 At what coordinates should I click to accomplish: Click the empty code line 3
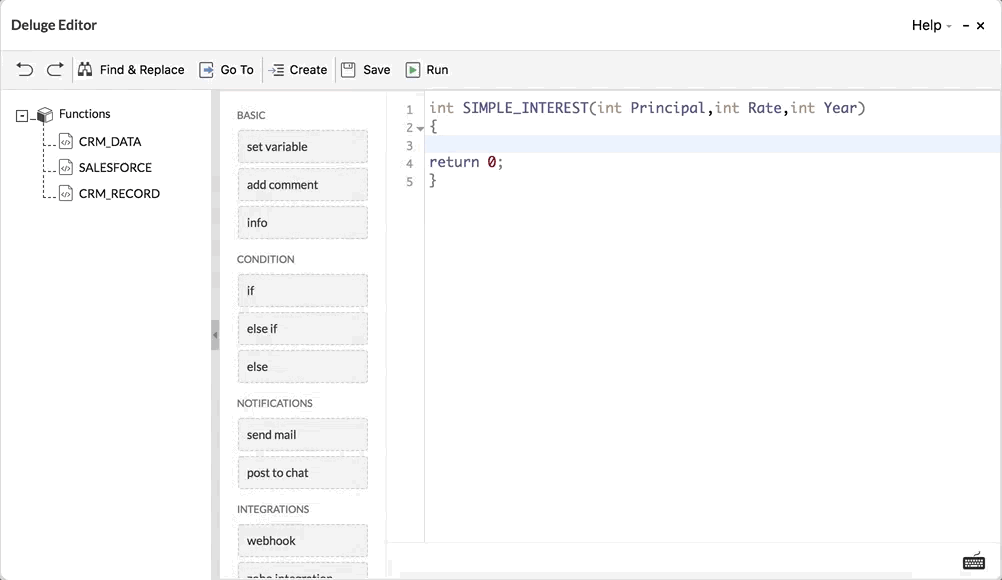(700, 145)
